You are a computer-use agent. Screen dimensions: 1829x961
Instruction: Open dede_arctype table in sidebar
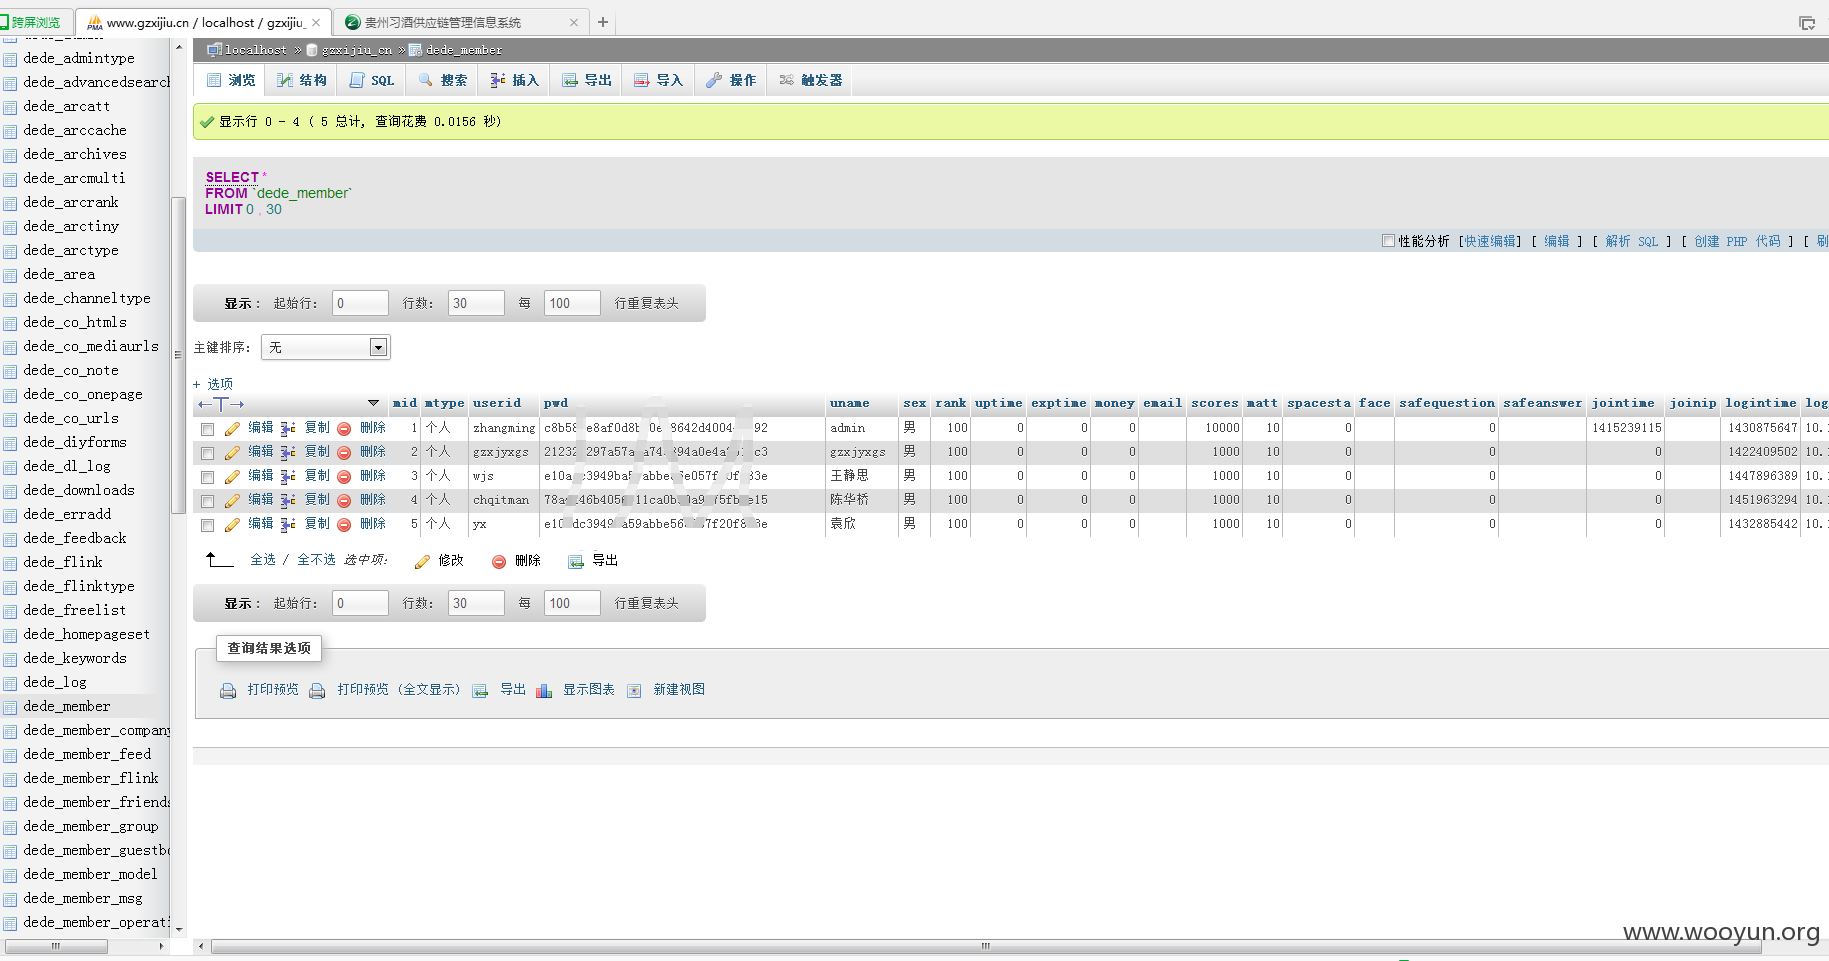71,251
